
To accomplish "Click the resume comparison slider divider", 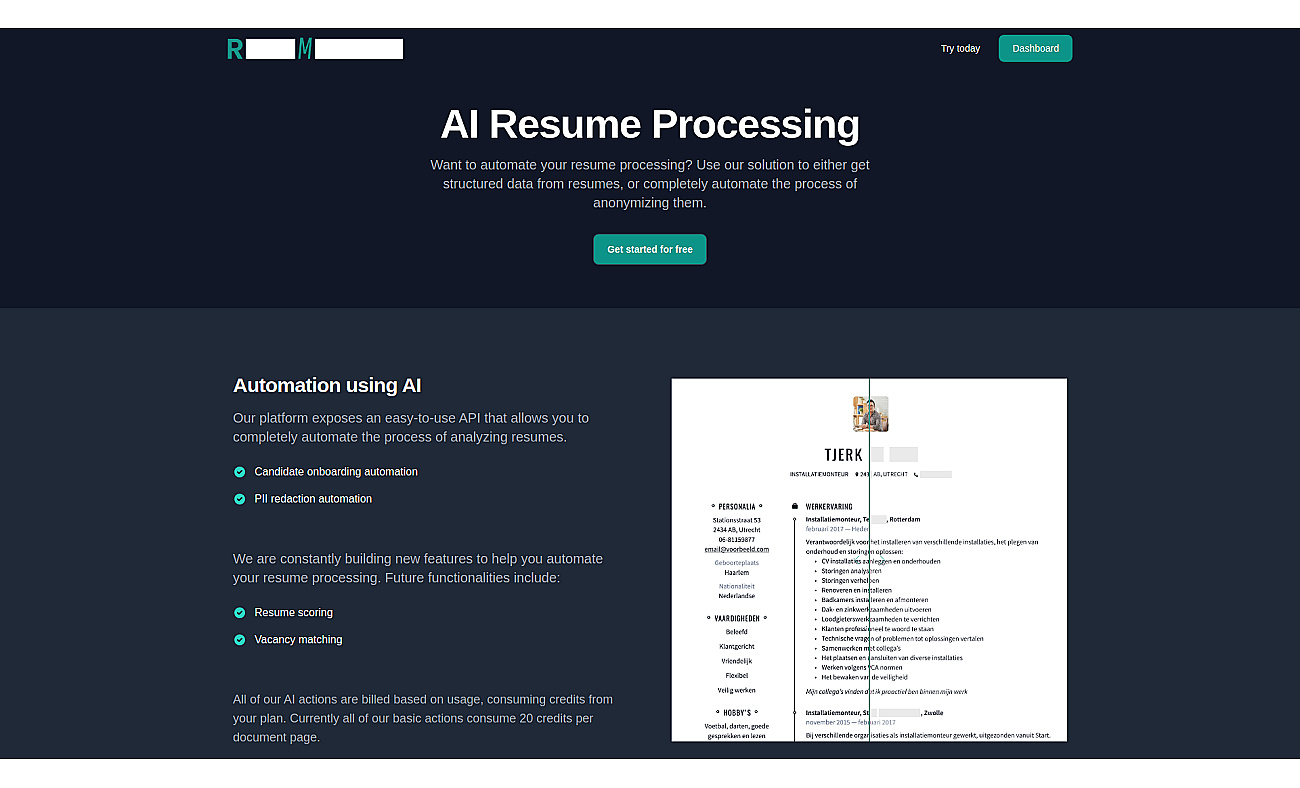I will point(869,560).
